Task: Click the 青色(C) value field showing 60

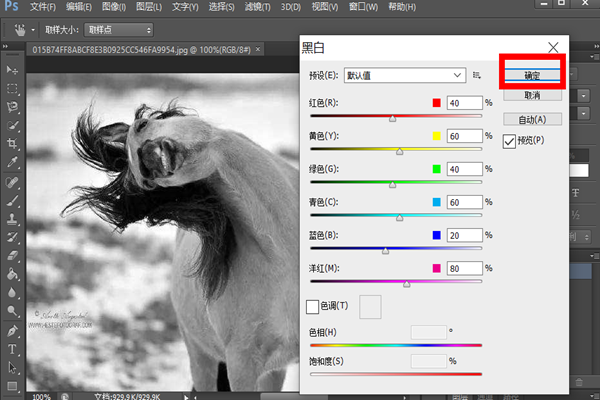Action: 465,202
